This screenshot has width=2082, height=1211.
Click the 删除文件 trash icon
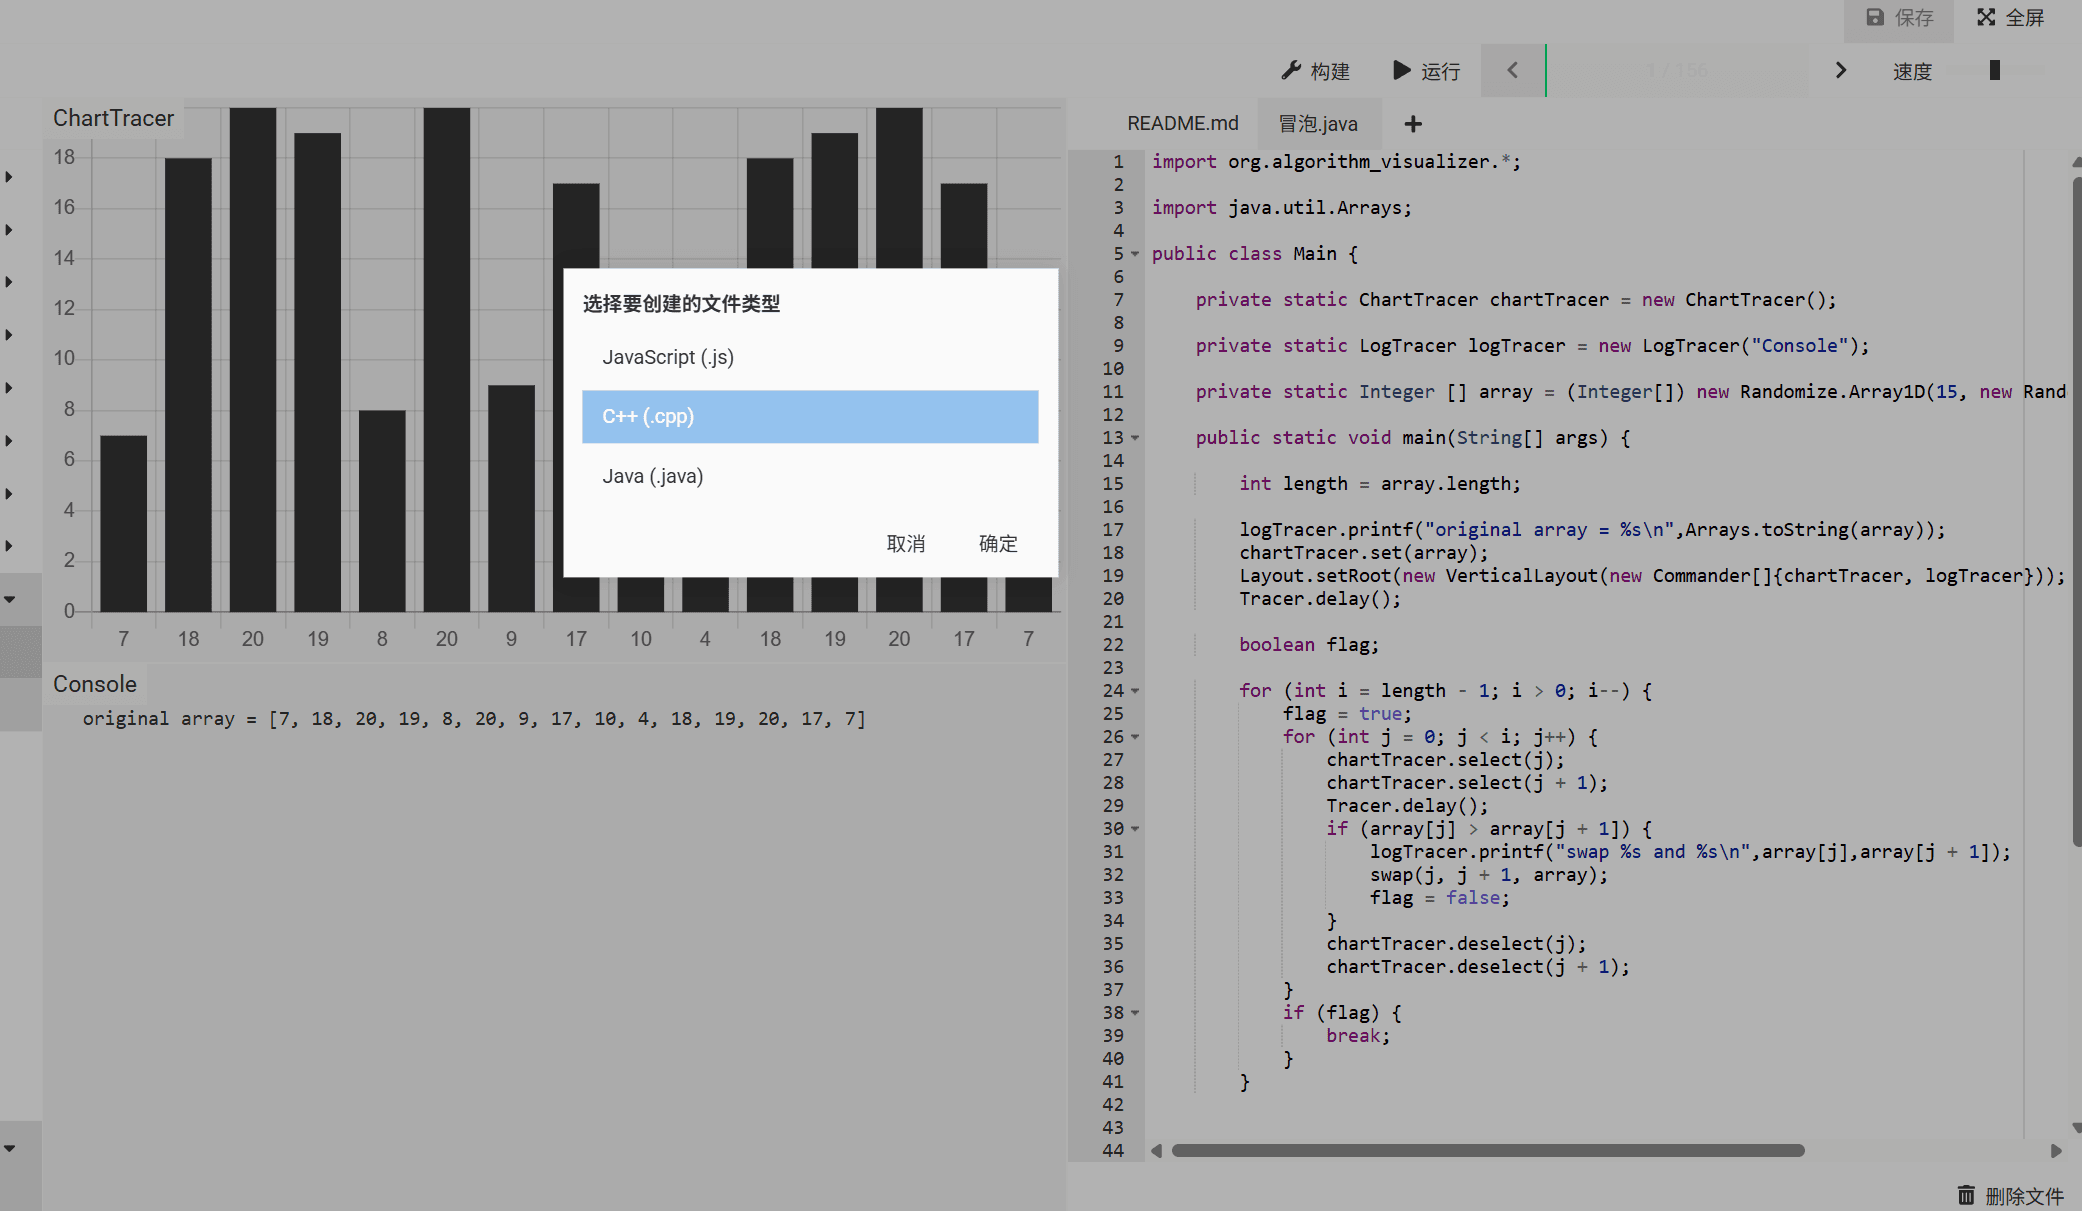click(x=1966, y=1195)
